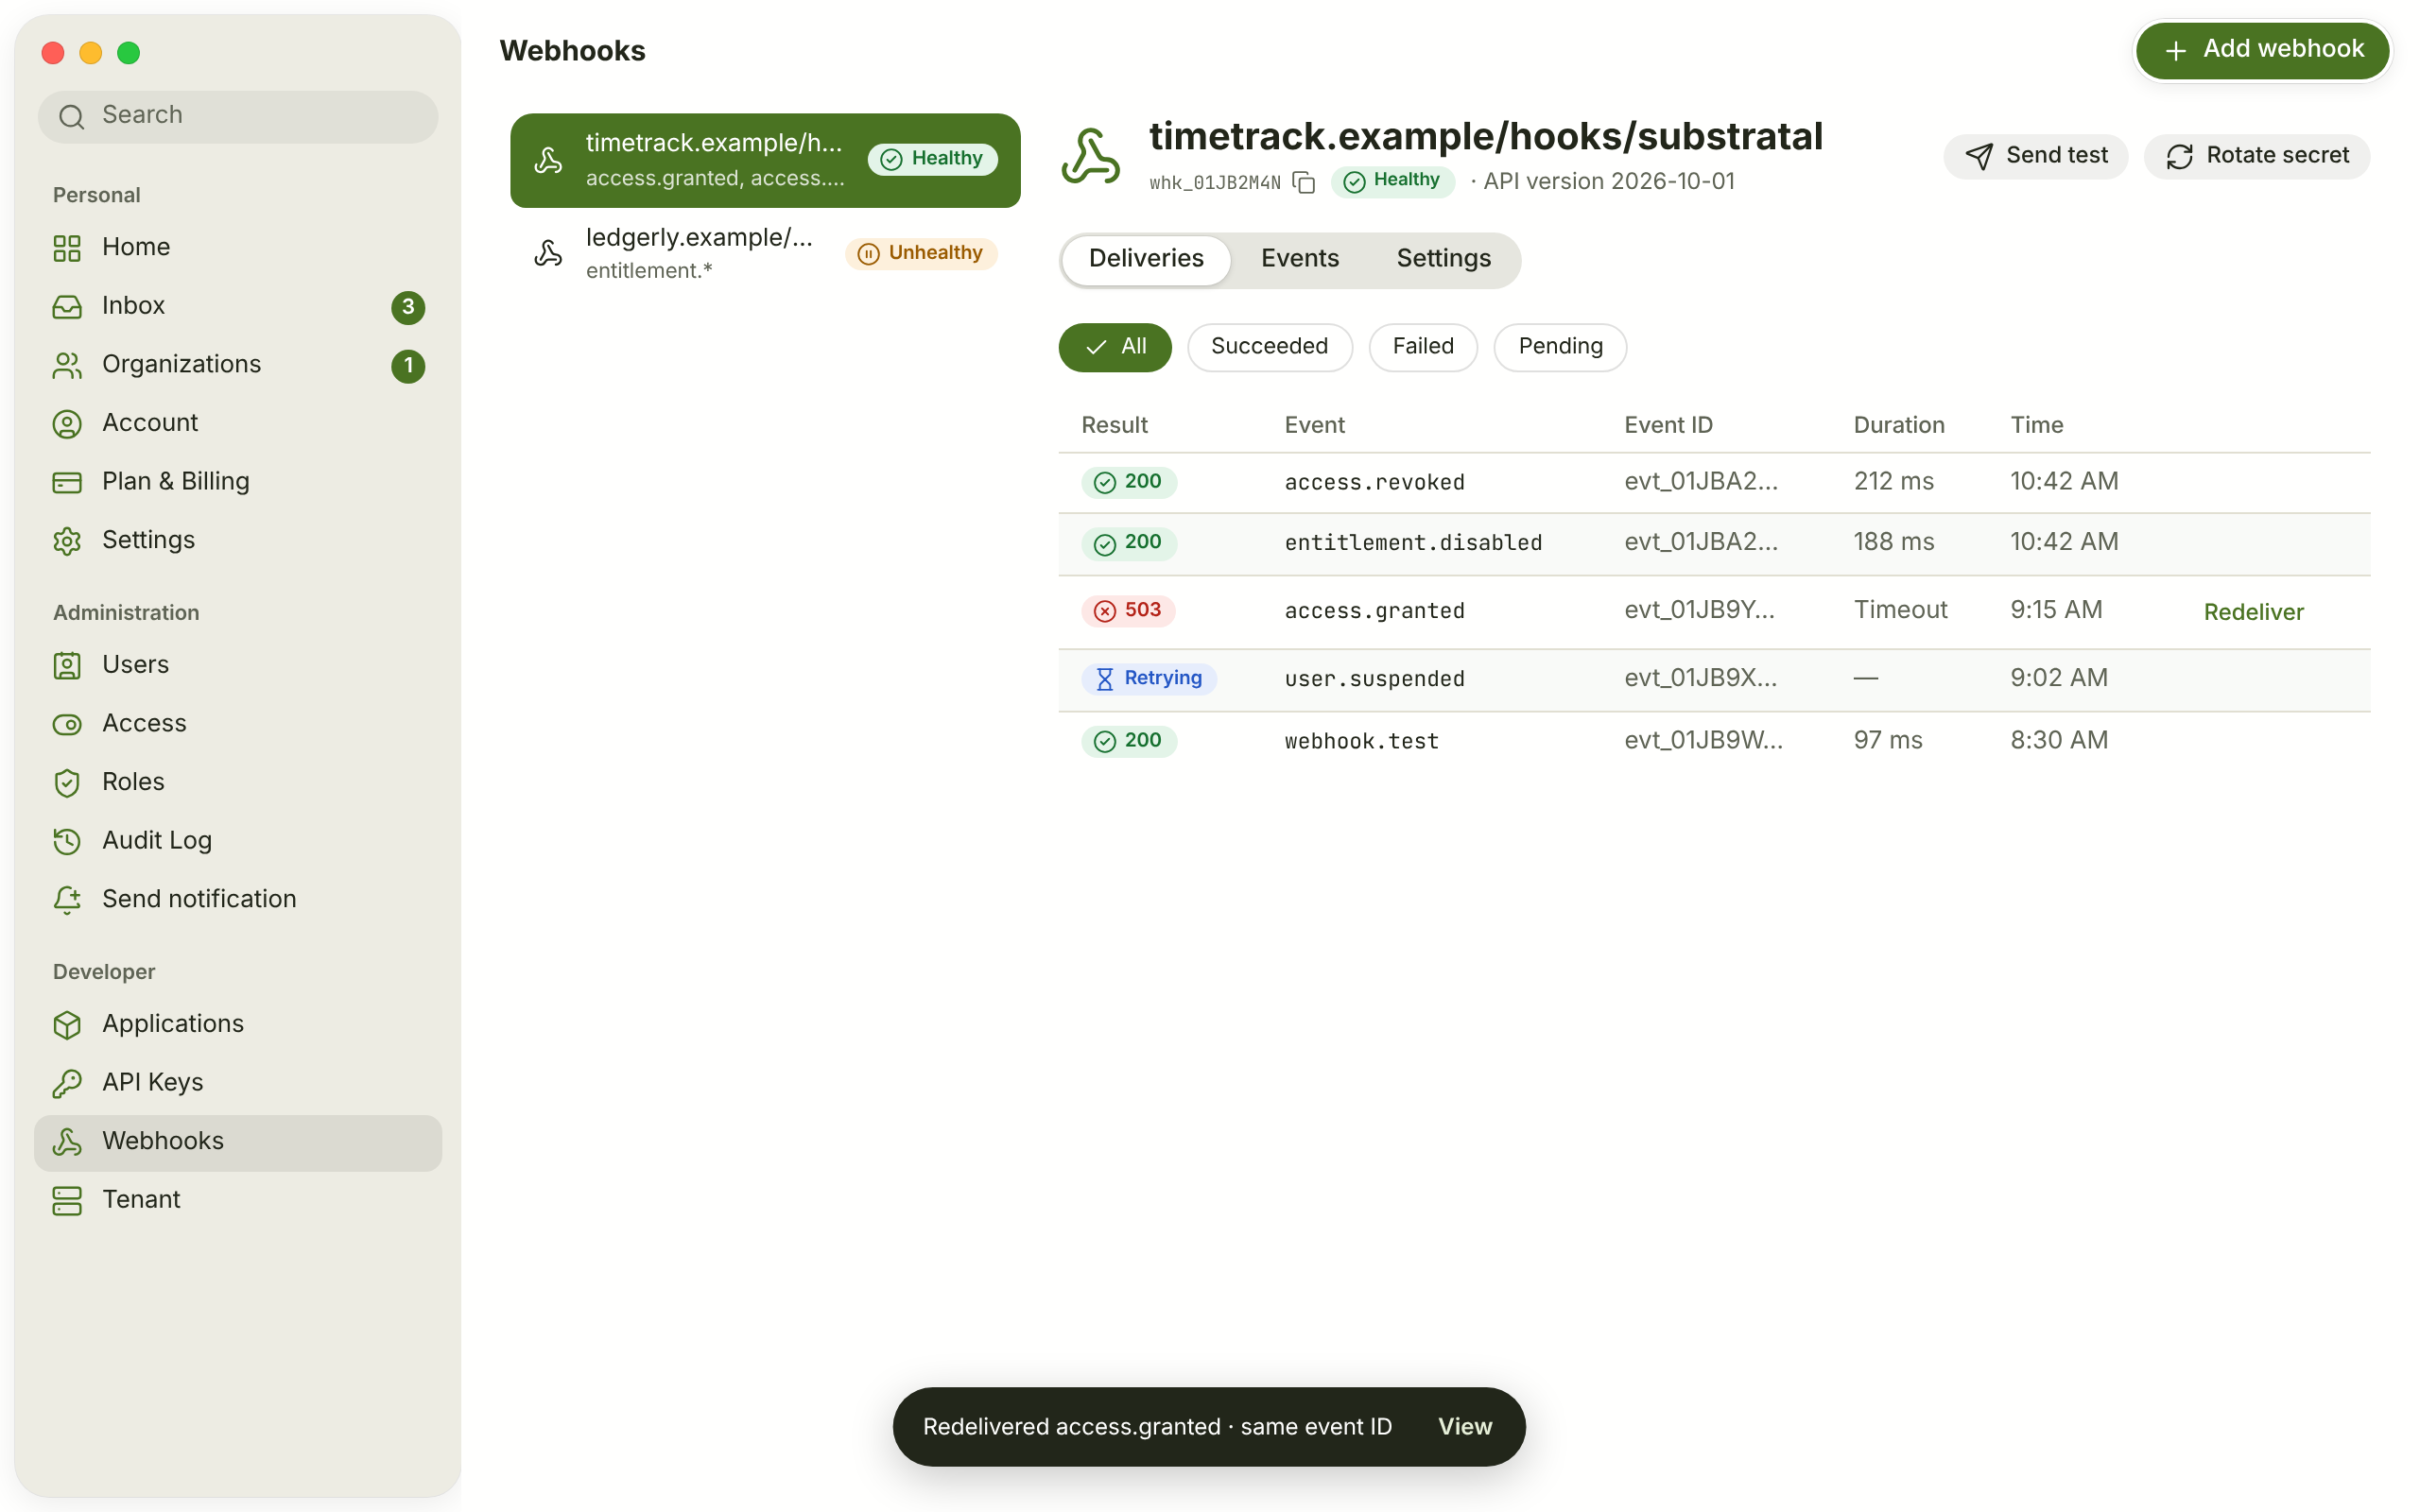Open Send notification
Viewport: 2420px width, 1512px height.
pyautogui.click(x=237, y=899)
